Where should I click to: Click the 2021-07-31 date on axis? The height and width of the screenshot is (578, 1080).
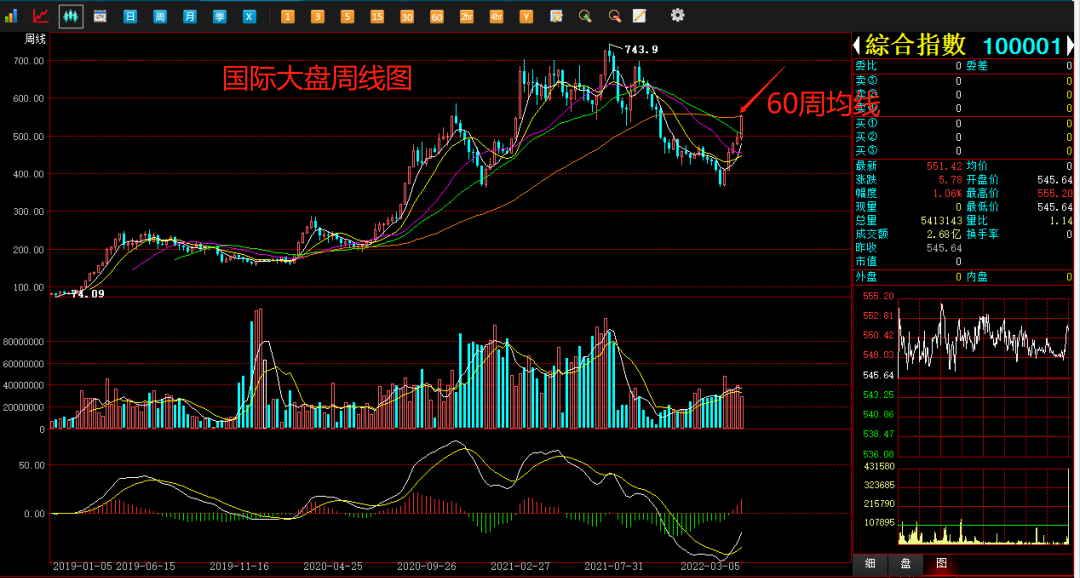coord(614,566)
